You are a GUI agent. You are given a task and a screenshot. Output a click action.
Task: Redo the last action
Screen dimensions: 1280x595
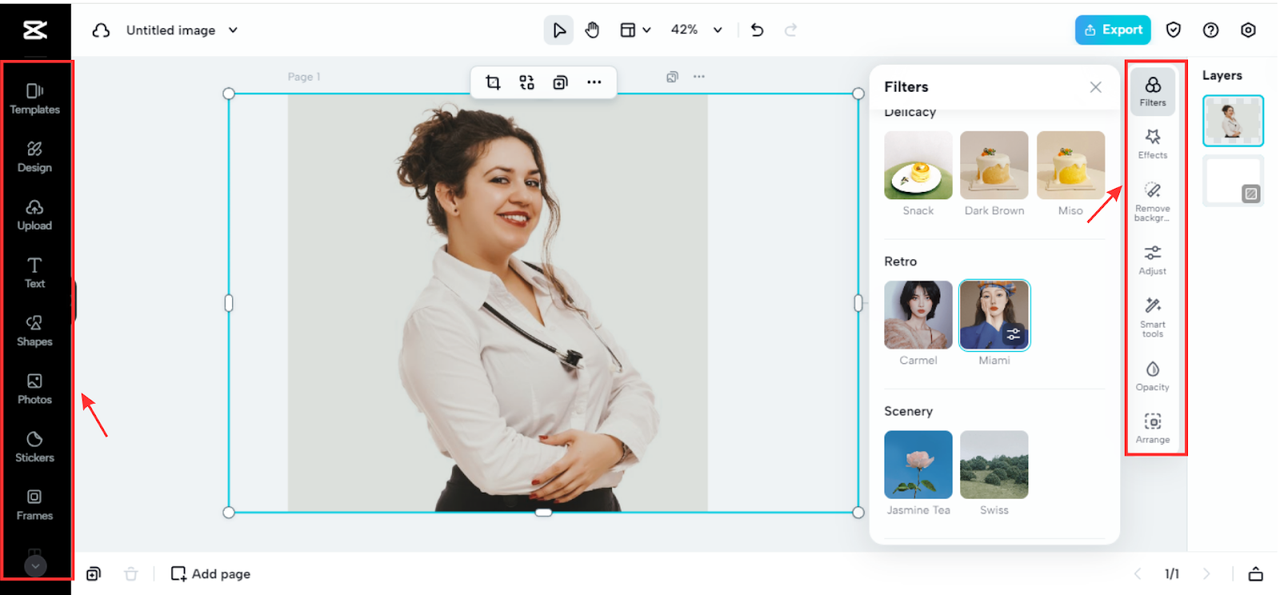click(x=791, y=30)
